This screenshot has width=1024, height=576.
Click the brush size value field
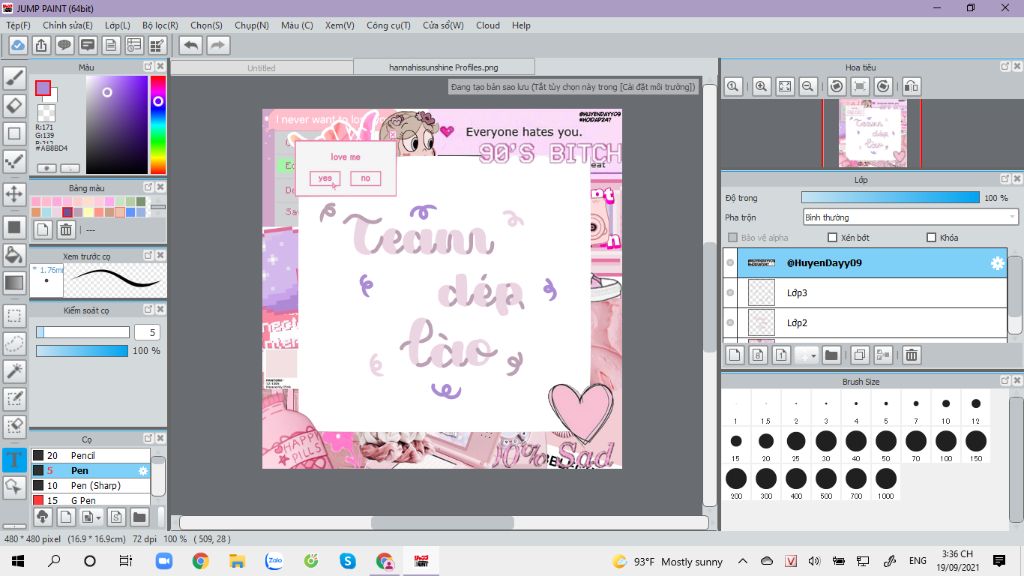point(147,332)
